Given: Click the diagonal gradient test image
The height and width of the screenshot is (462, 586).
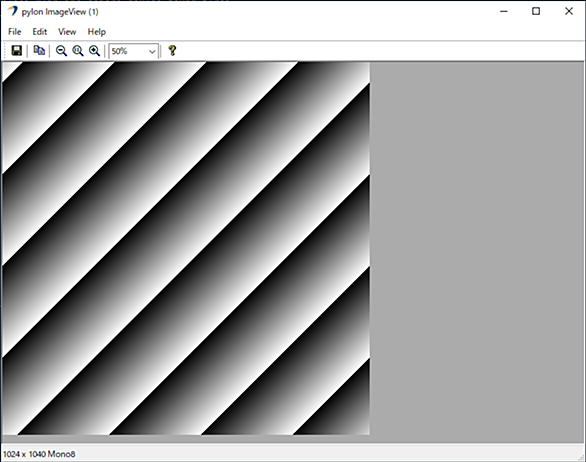Looking at the screenshot, I should pos(186,248).
